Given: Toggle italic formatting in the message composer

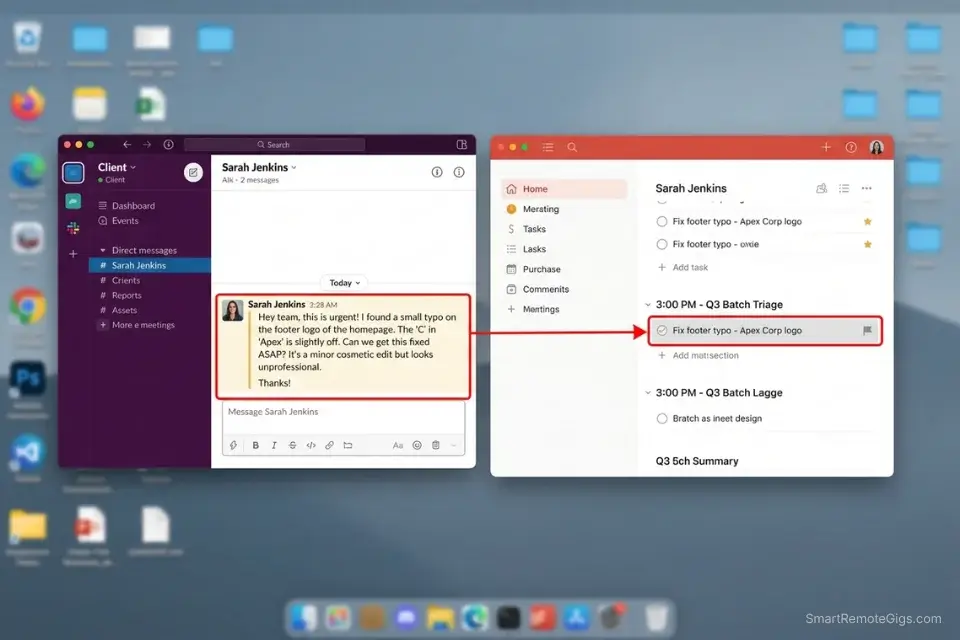Looking at the screenshot, I should (274, 445).
